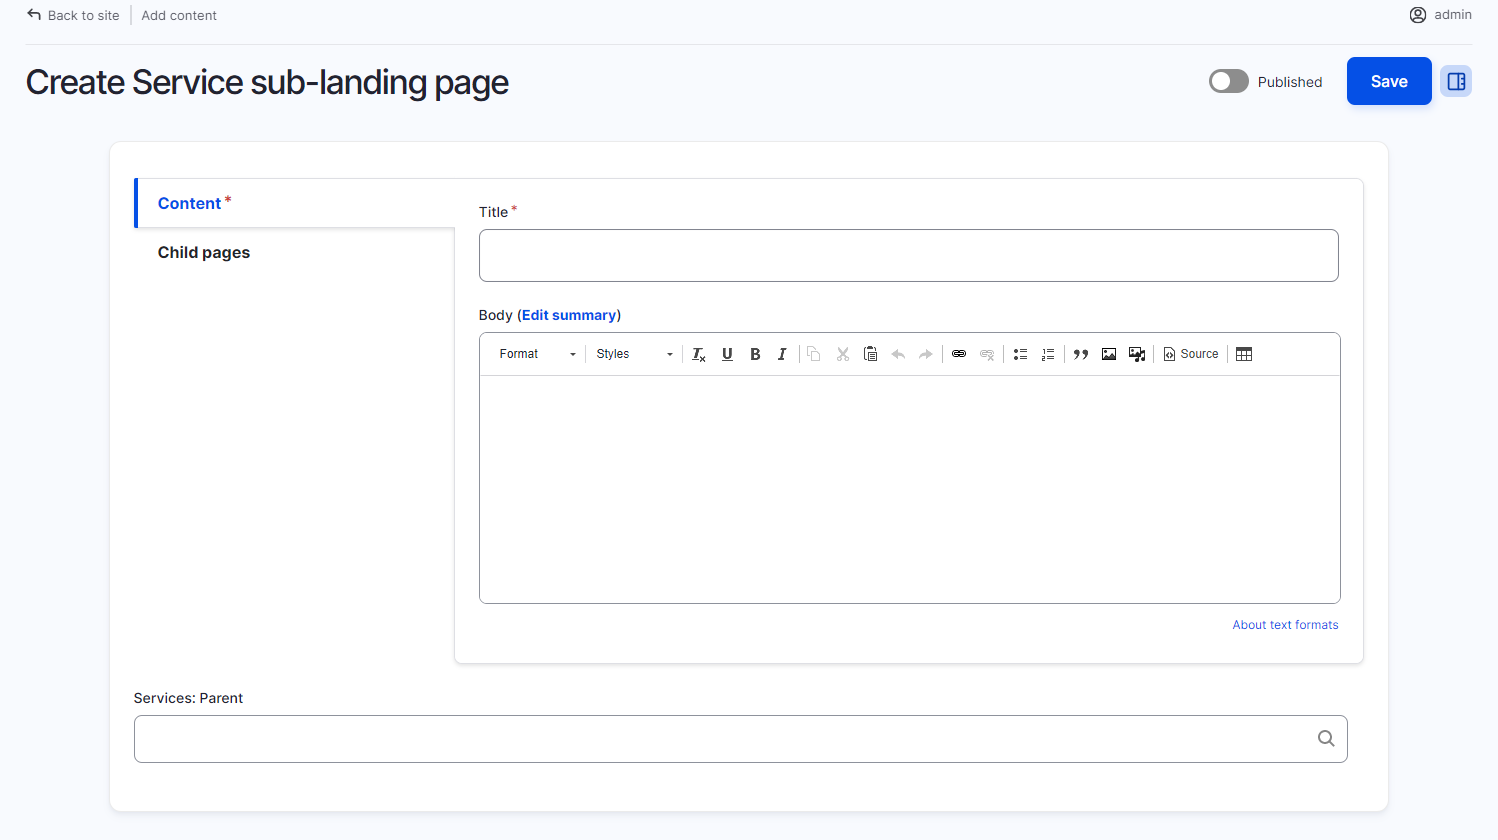Image resolution: width=1498 pixels, height=840 pixels.
Task: Click the Services: Parent autocomplete field
Action: pyautogui.click(x=741, y=739)
